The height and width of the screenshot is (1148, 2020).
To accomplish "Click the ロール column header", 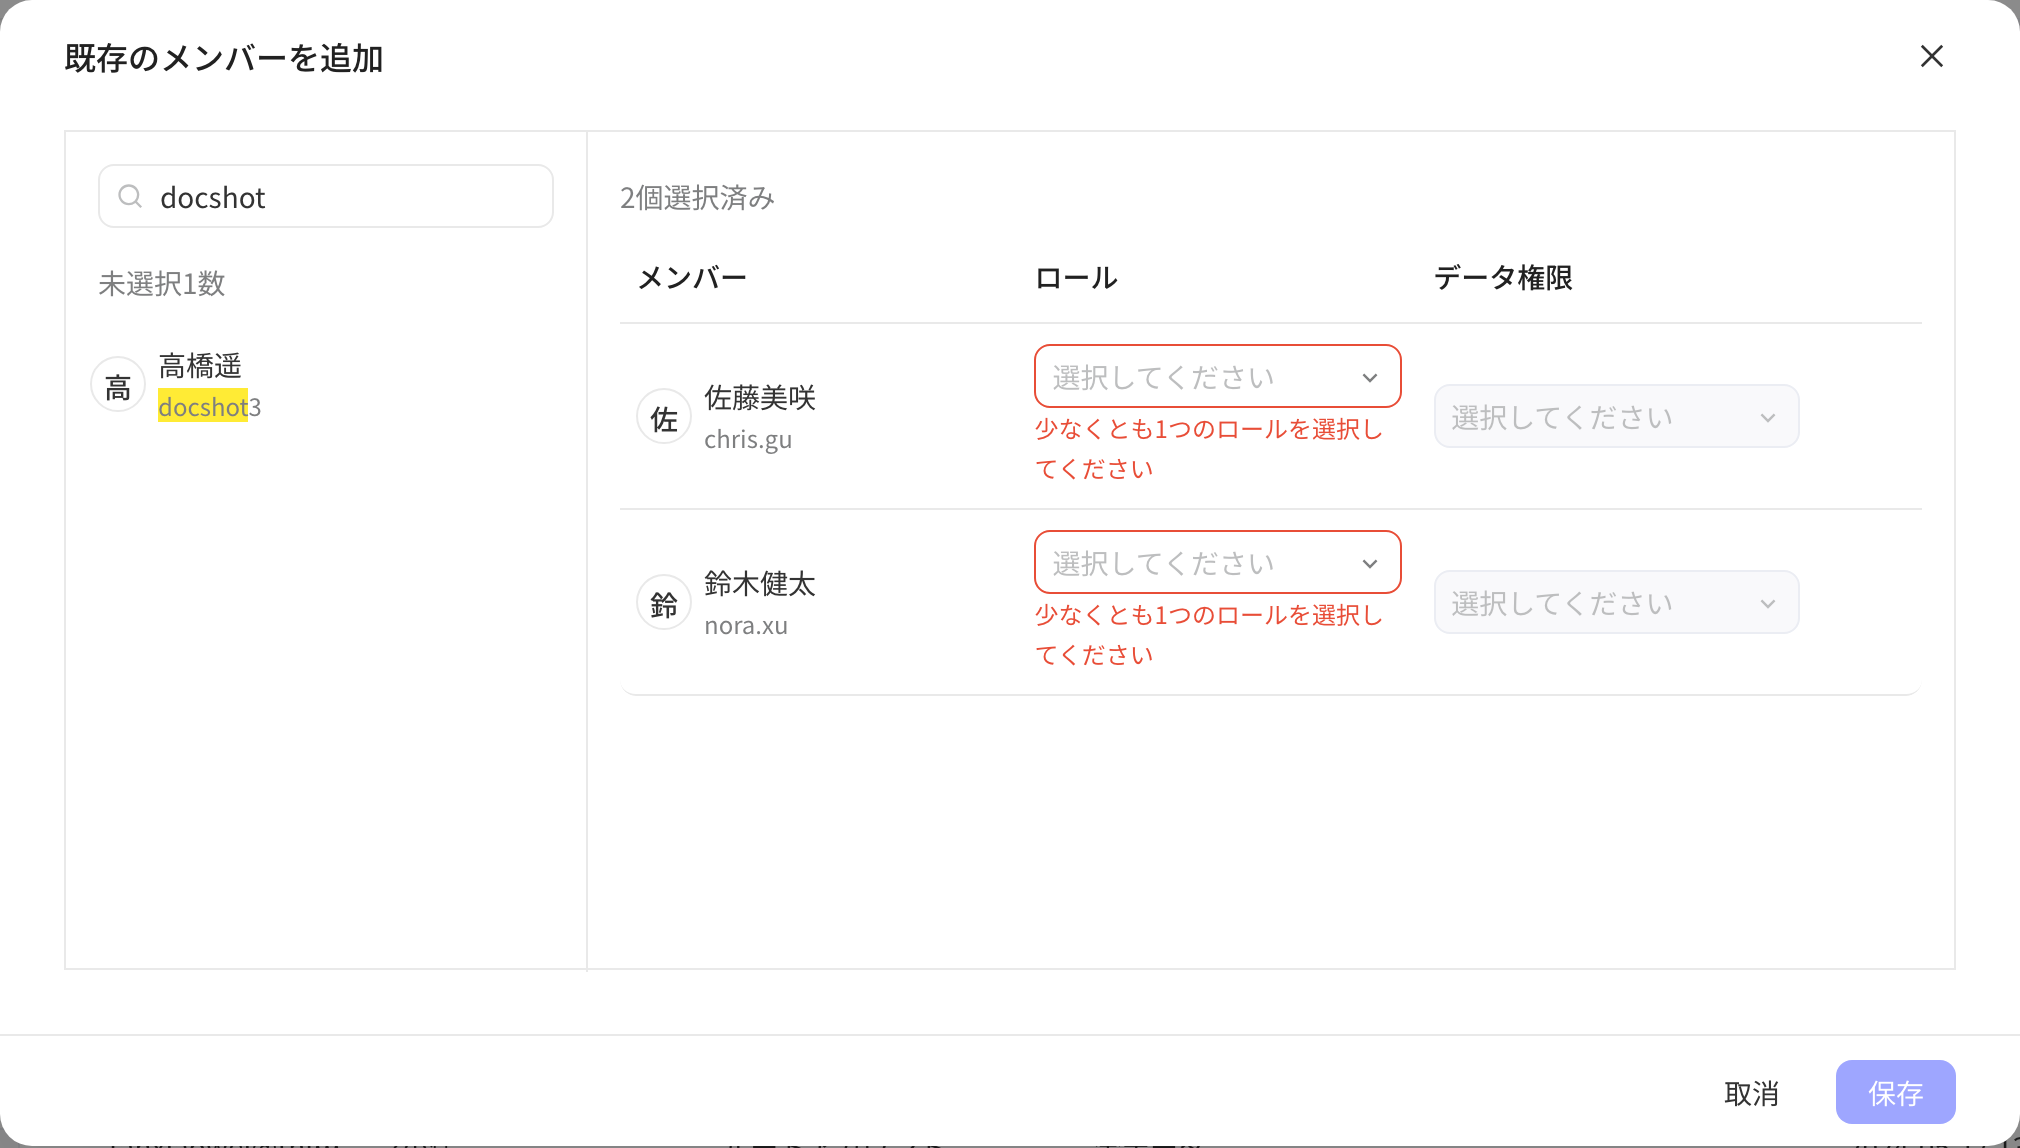I will pos(1076,277).
